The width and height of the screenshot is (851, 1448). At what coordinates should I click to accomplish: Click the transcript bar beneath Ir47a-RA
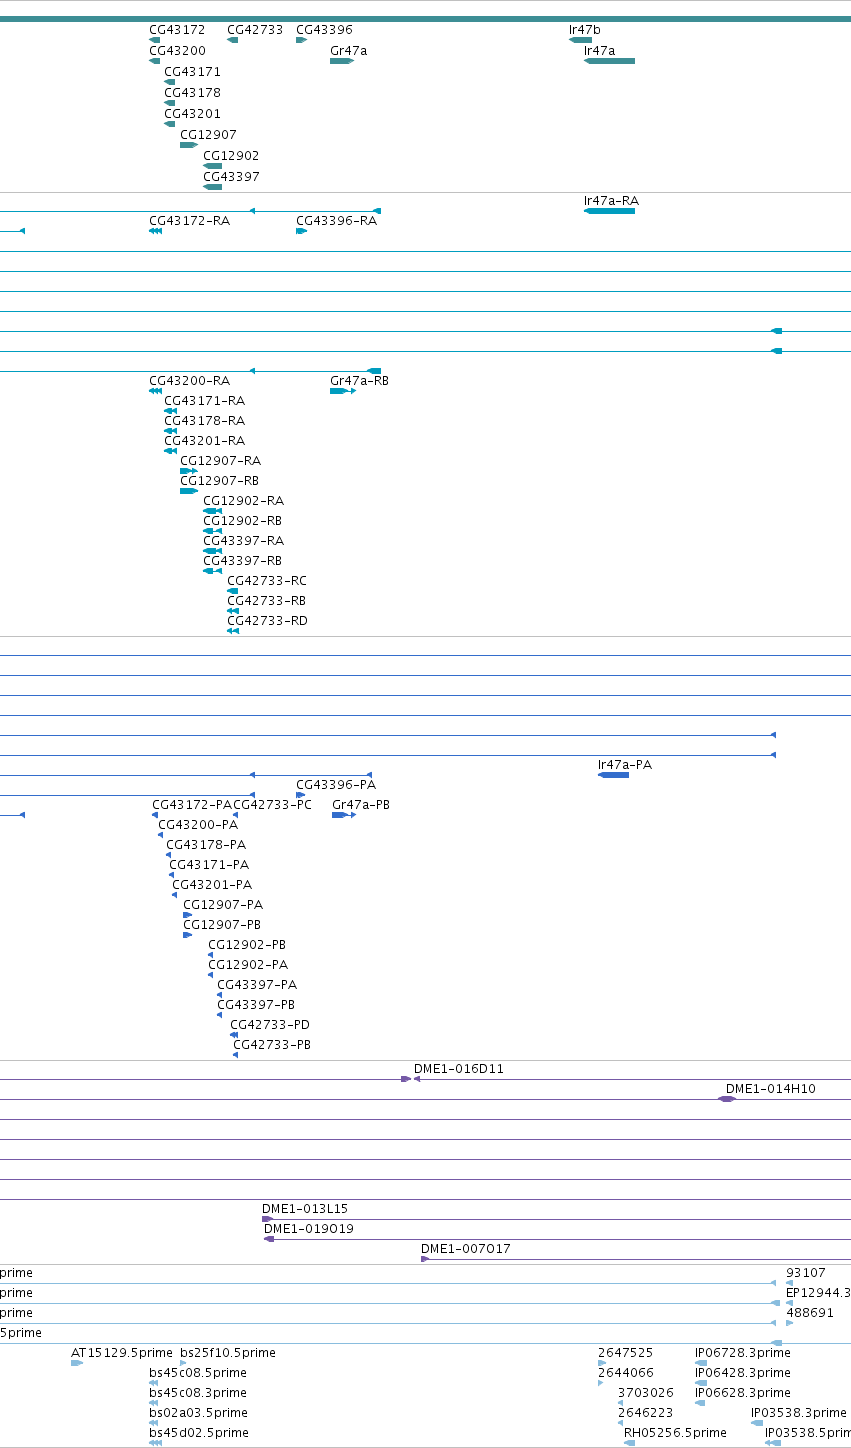[609, 211]
